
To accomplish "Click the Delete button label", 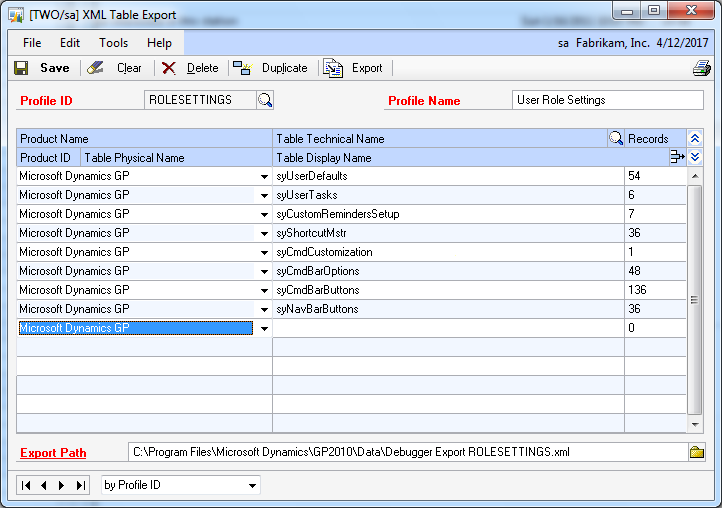I will (x=203, y=68).
